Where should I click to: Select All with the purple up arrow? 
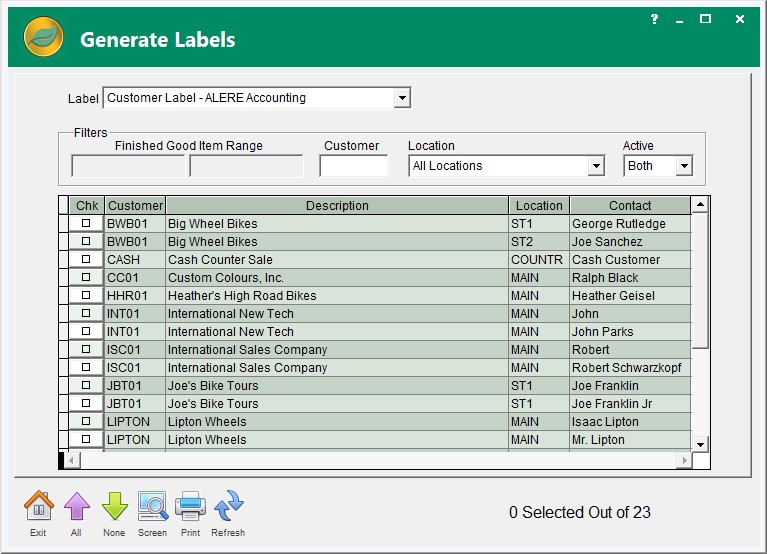(77, 506)
